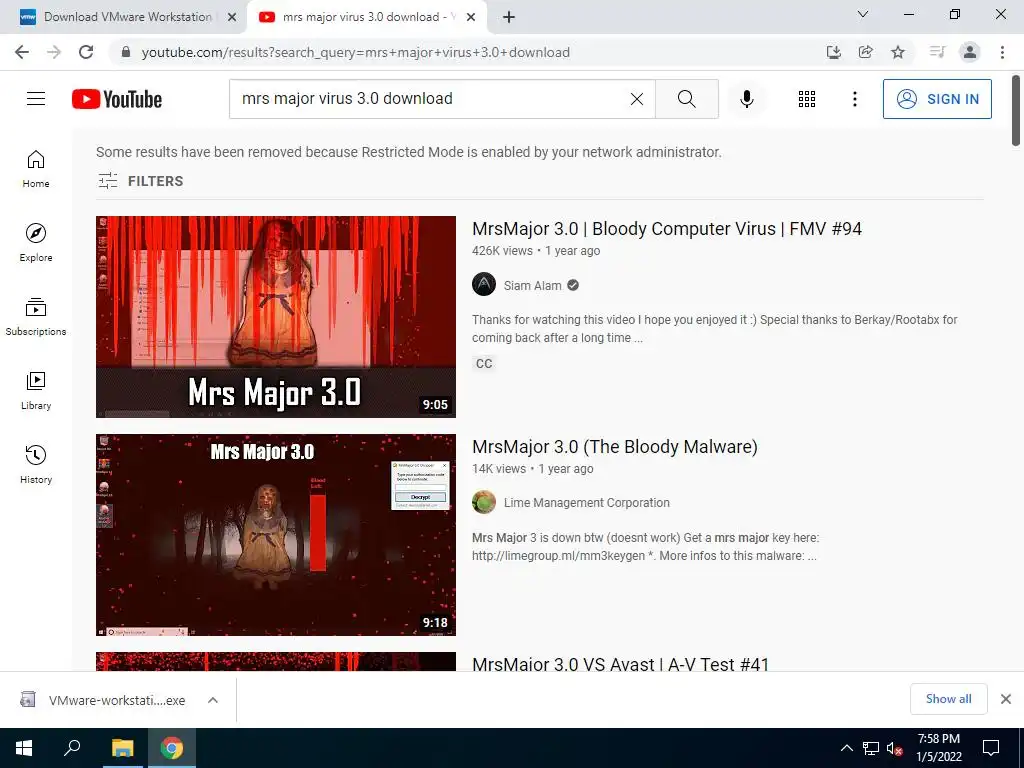This screenshot has width=1024, height=768.
Task: Open the Lime Management Corporation channel name
Action: pyautogui.click(x=586, y=503)
